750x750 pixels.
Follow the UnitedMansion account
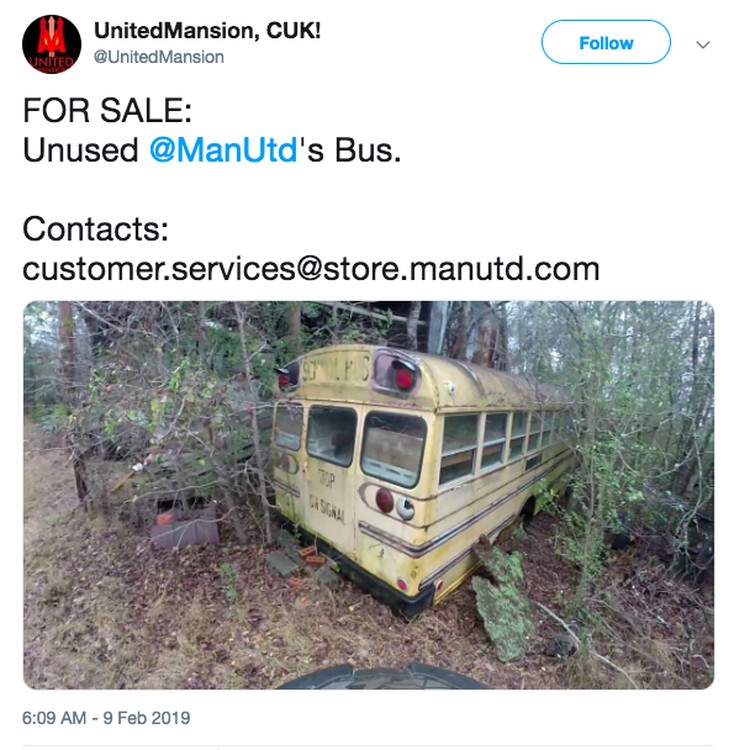tap(606, 43)
